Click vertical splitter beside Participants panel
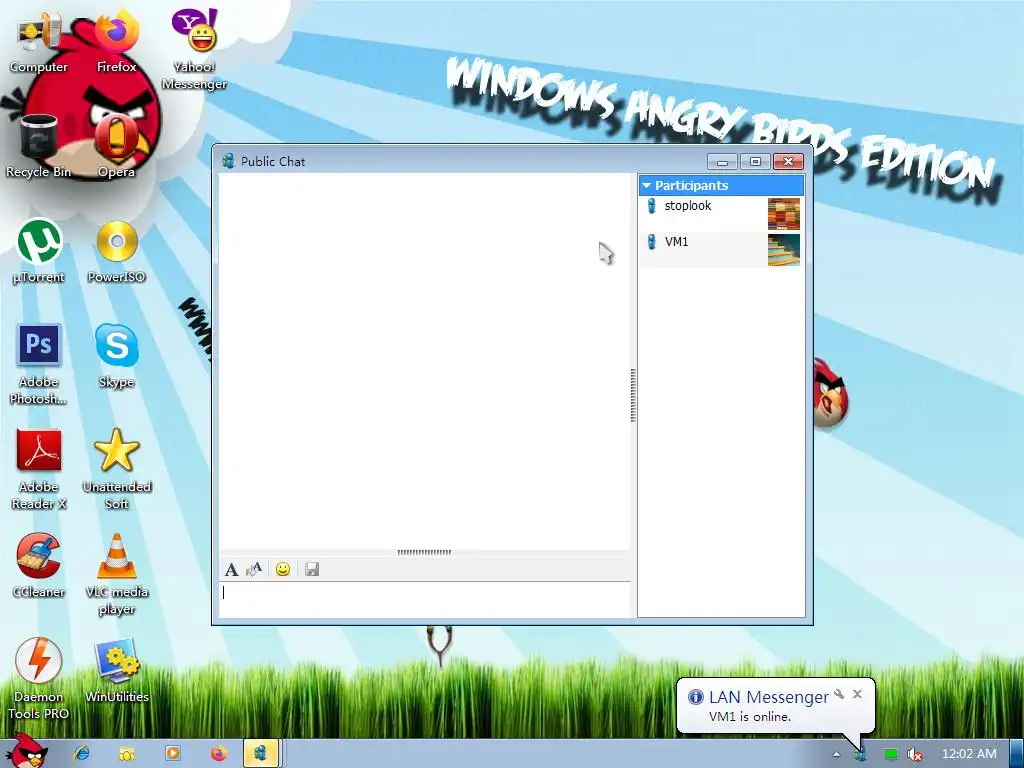1024x768 pixels. [x=633, y=395]
